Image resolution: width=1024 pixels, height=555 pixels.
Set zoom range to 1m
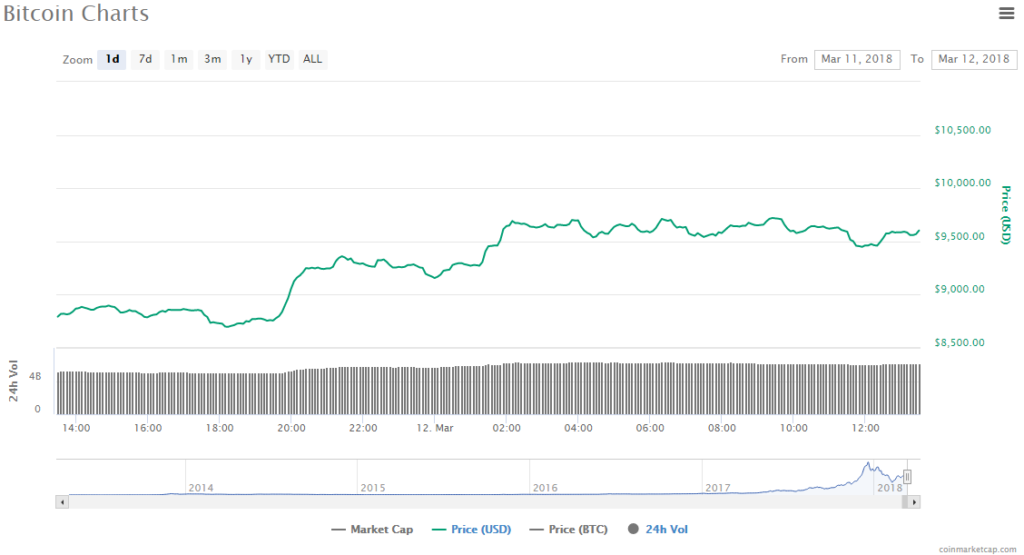point(178,59)
